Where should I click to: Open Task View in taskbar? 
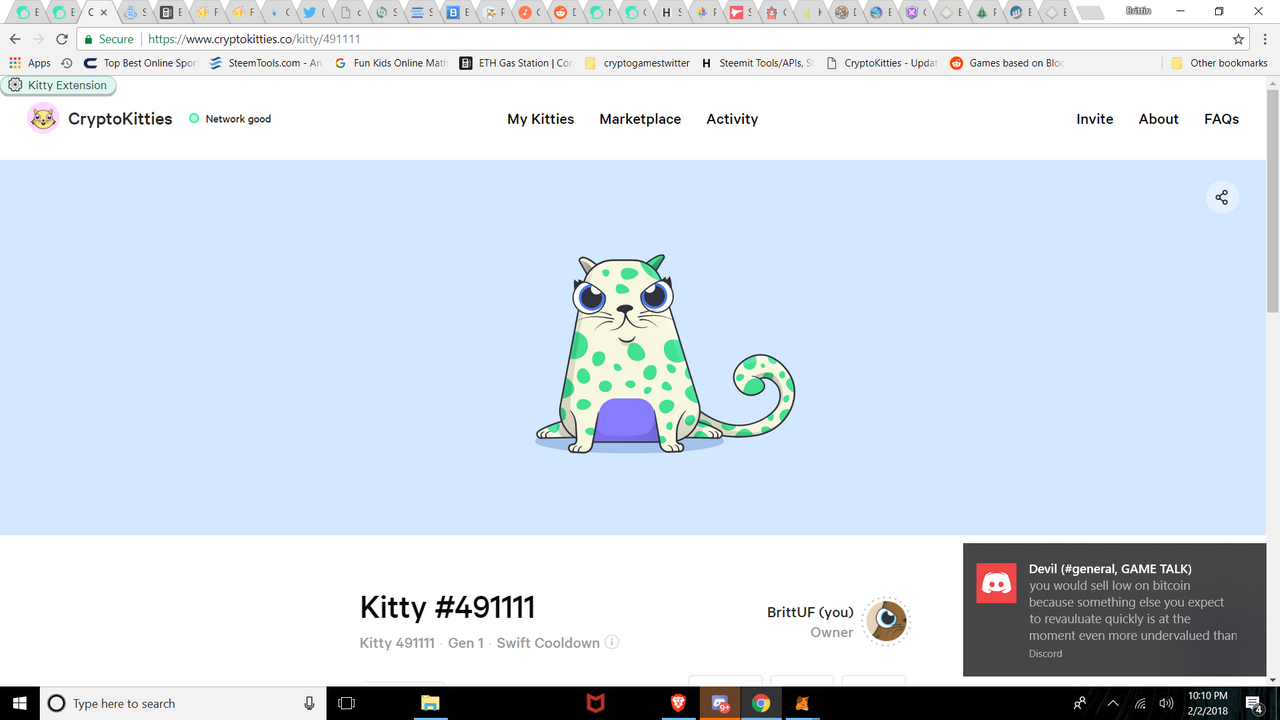pos(346,703)
